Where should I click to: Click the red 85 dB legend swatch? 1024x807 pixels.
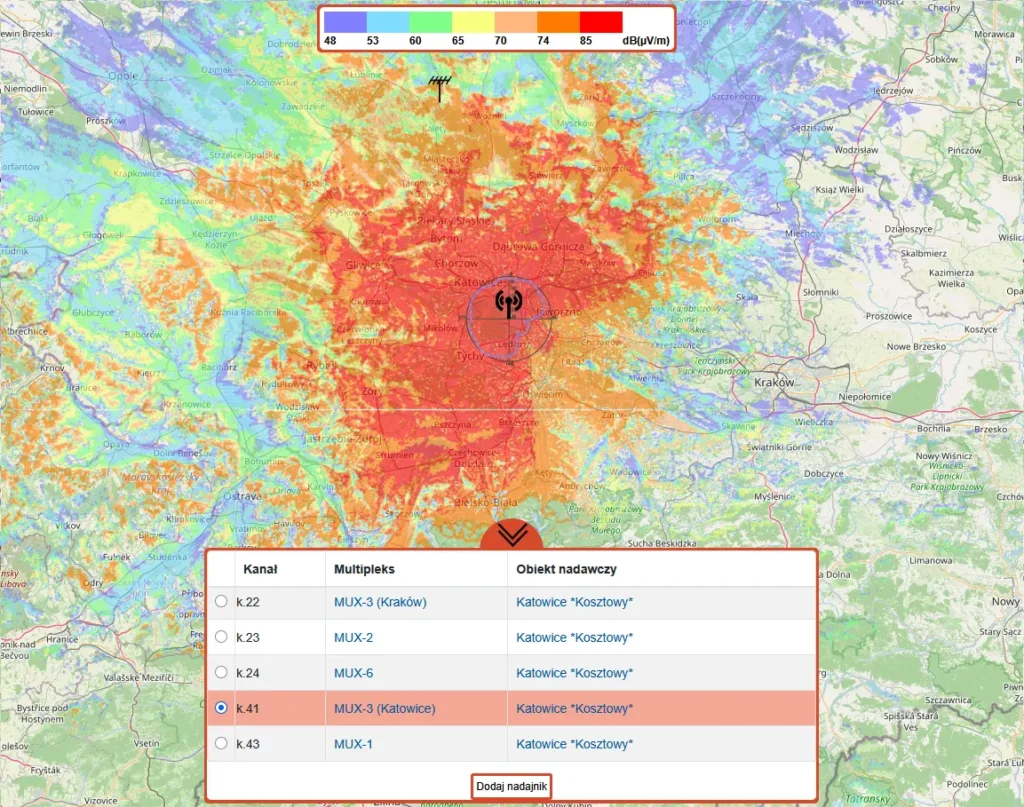601,22
